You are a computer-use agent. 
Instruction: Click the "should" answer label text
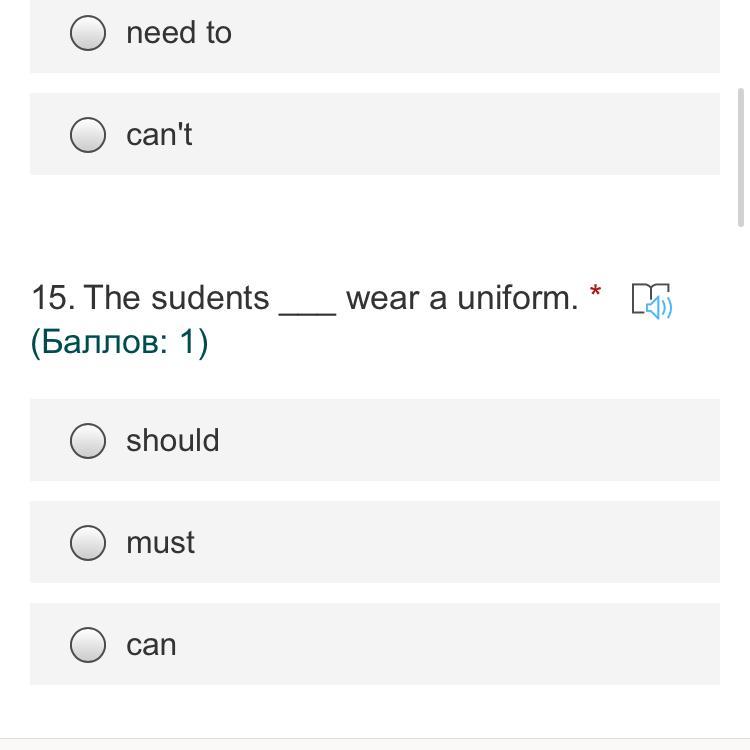tap(172, 440)
